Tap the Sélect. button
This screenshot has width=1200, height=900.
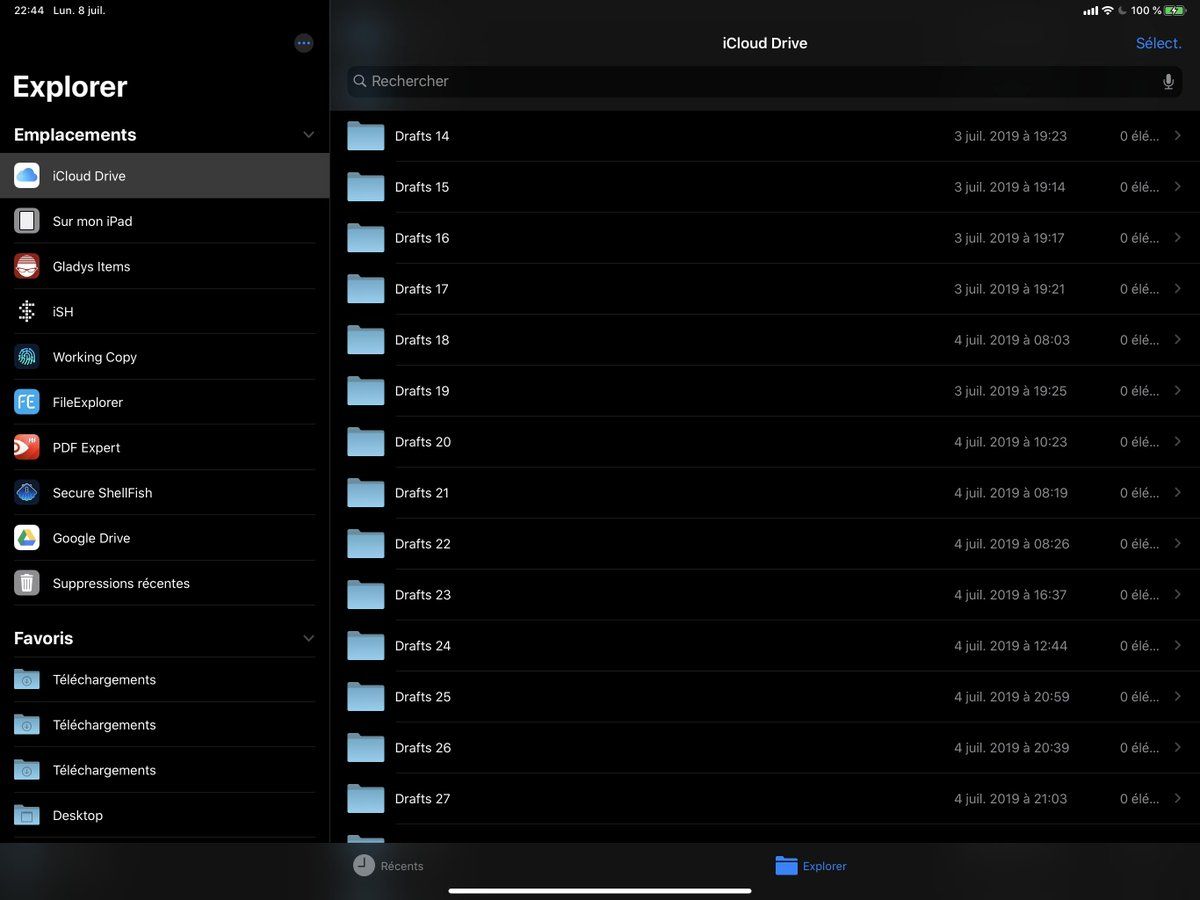pyautogui.click(x=1158, y=43)
